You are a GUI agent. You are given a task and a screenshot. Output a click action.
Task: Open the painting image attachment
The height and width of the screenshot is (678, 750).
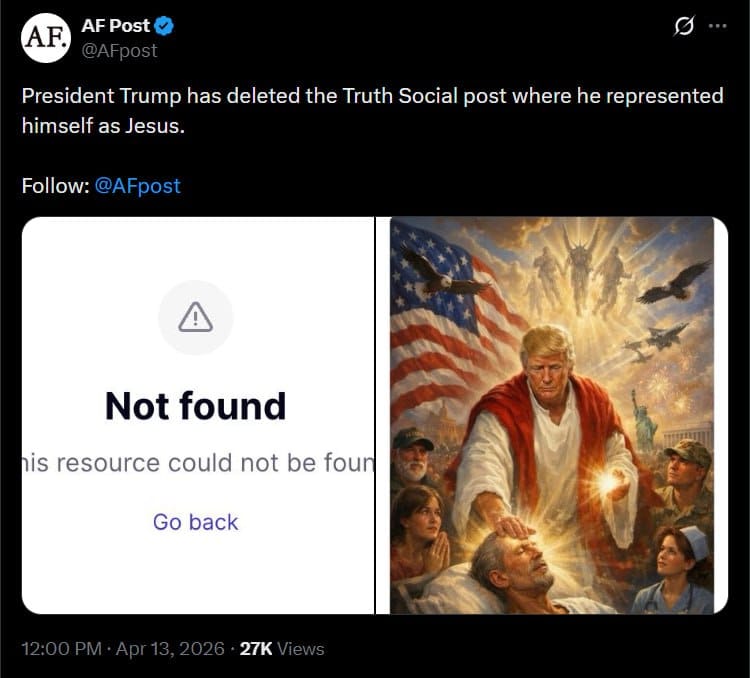click(551, 415)
